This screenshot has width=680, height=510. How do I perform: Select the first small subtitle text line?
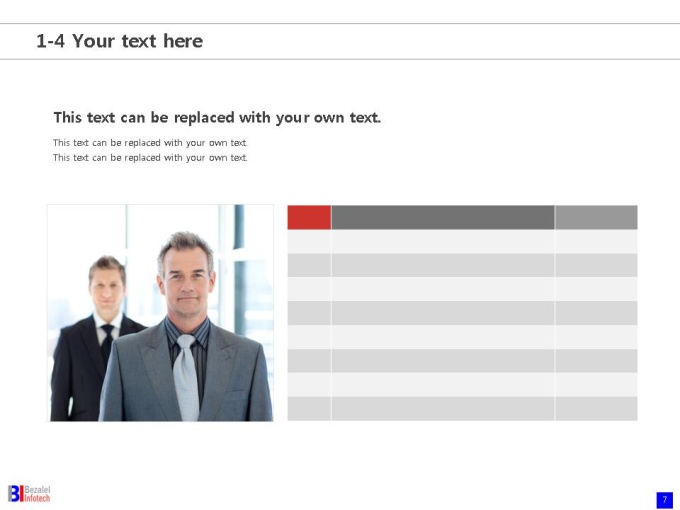[150, 143]
